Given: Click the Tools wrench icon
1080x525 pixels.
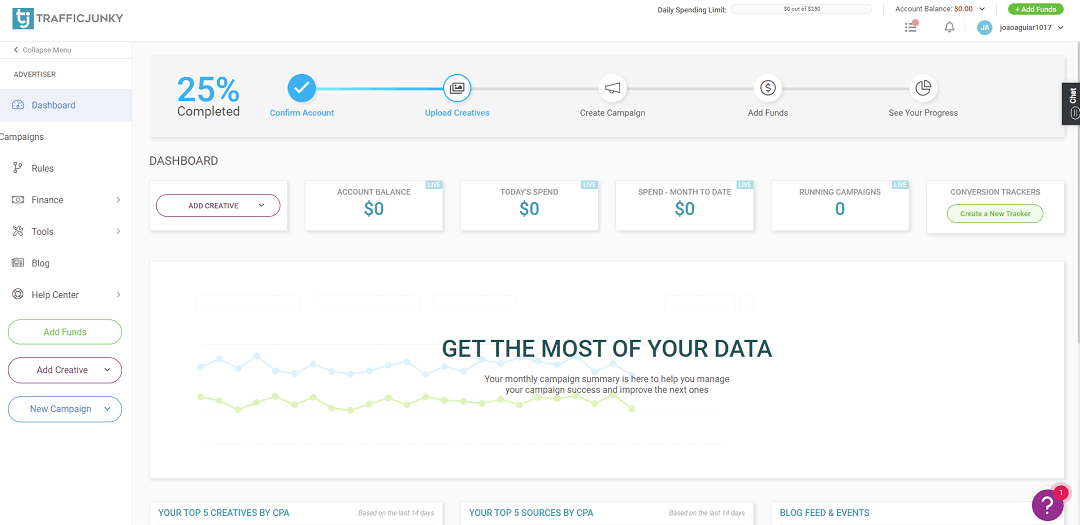Looking at the screenshot, I should 19,231.
